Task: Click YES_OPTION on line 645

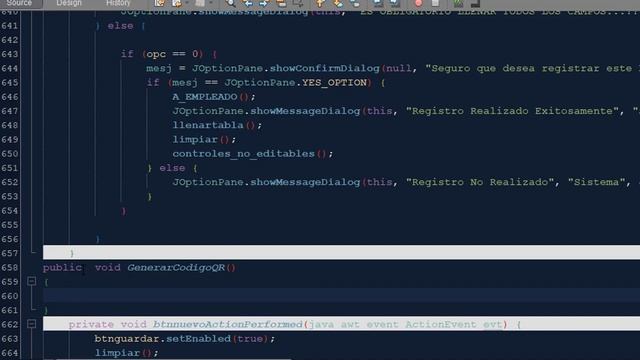Action: (334, 82)
